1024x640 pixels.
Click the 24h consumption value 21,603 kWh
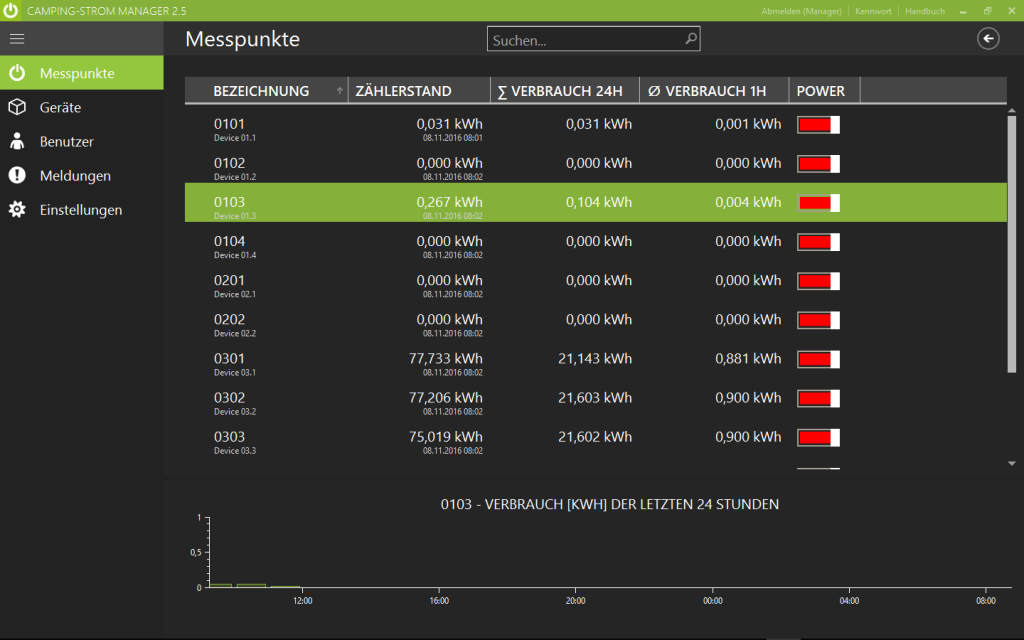coord(595,398)
